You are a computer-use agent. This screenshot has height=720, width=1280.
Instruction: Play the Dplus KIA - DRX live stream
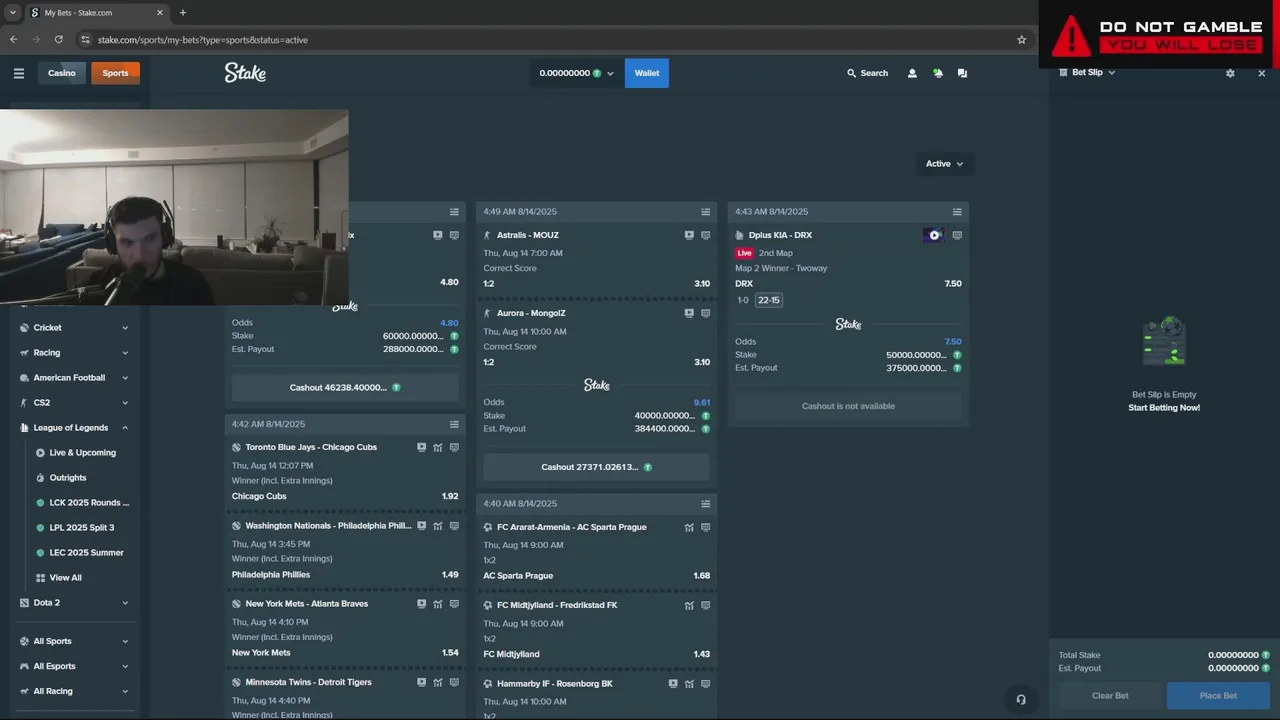coord(934,235)
